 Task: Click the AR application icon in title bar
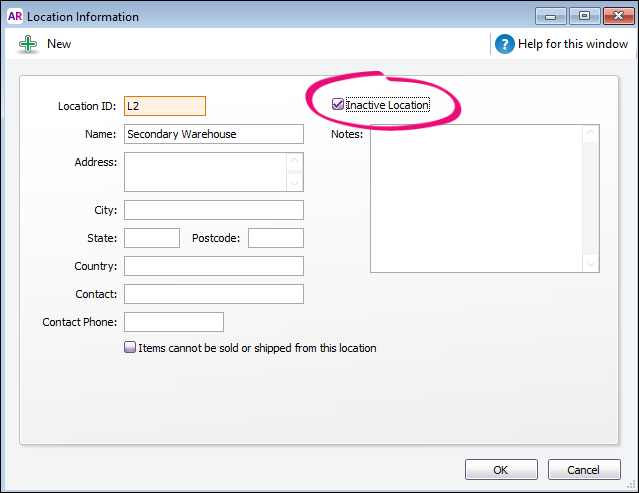tap(14, 16)
